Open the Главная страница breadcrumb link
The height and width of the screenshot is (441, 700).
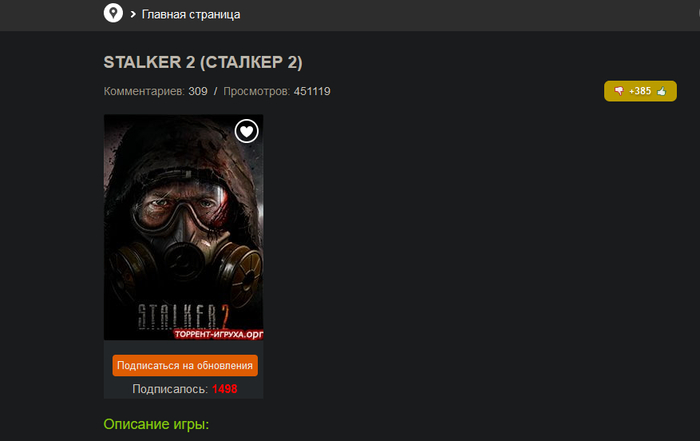(x=191, y=14)
